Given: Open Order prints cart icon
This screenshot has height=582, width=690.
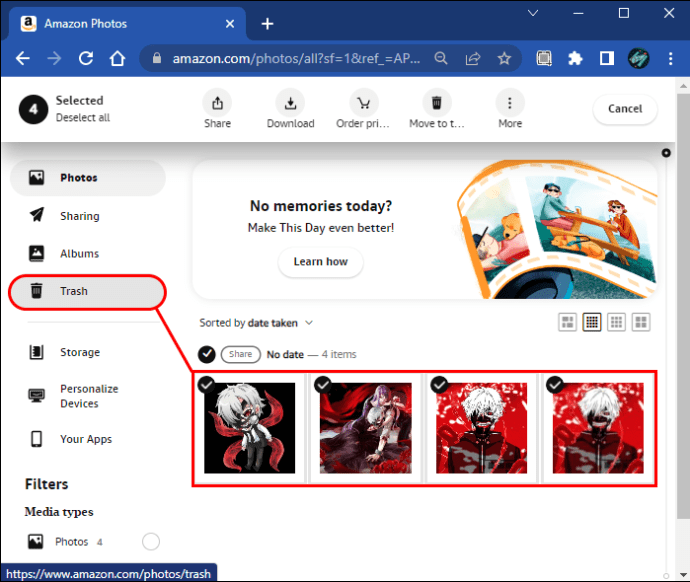Looking at the screenshot, I should (x=363, y=103).
